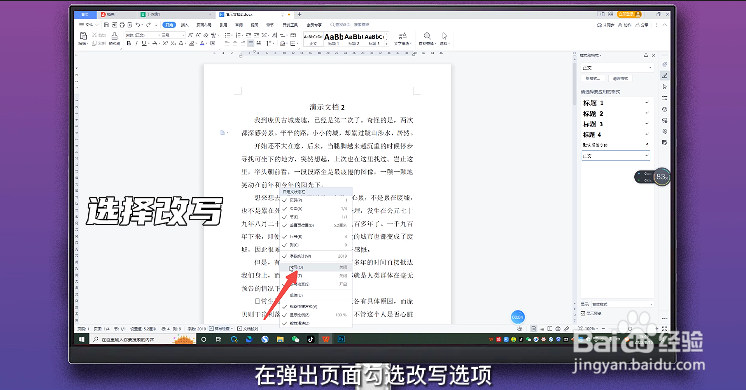Viewport: 746px width, 390px height.
Task: Click the page layout view icon in status bar
Action: click(x=534, y=329)
